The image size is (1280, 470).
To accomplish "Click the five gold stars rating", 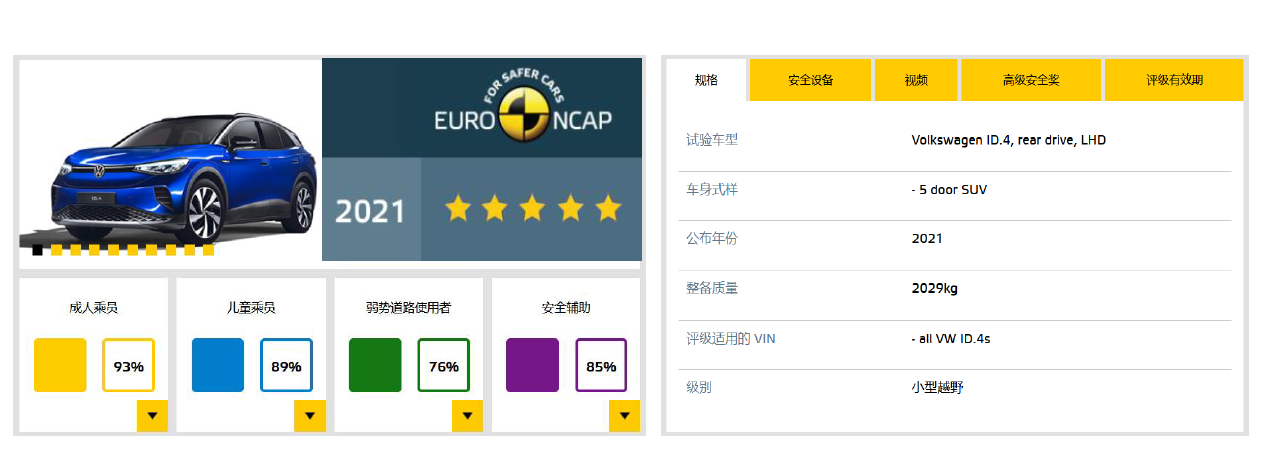I will [x=532, y=209].
